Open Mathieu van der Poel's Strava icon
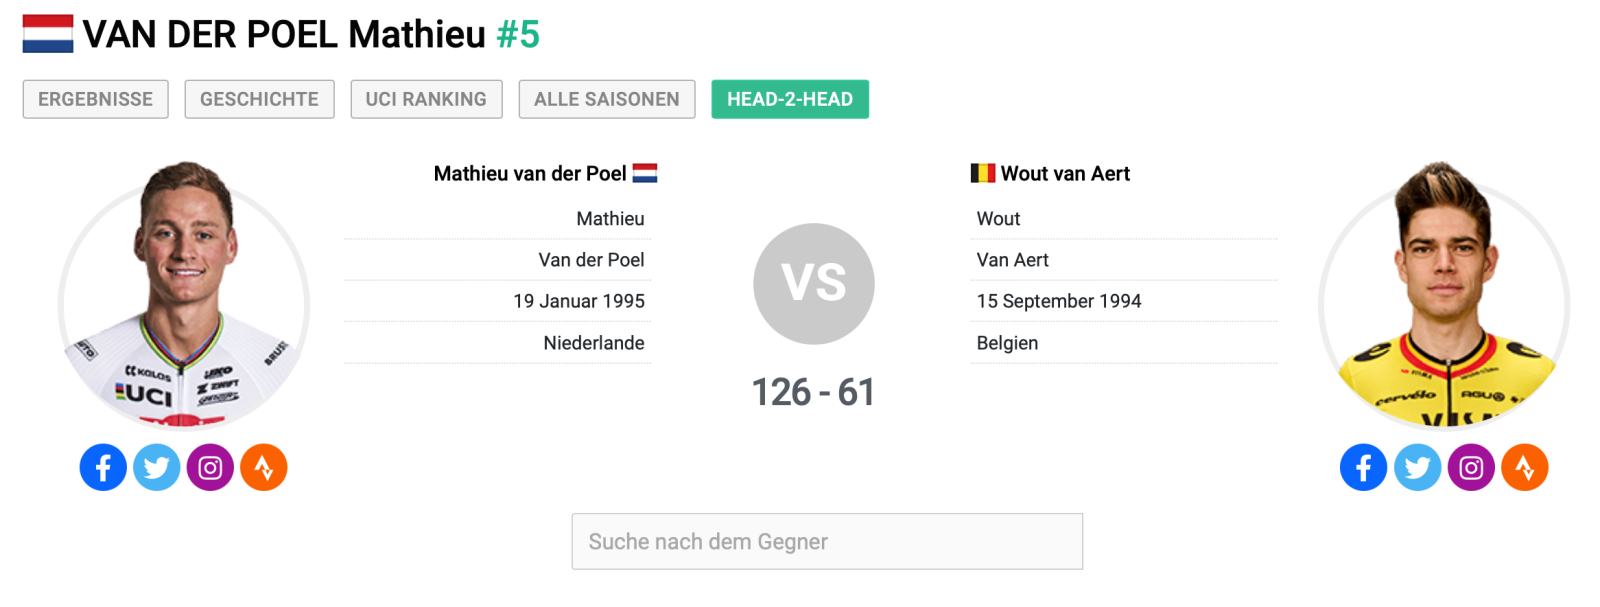The height and width of the screenshot is (607, 1600). click(264, 467)
